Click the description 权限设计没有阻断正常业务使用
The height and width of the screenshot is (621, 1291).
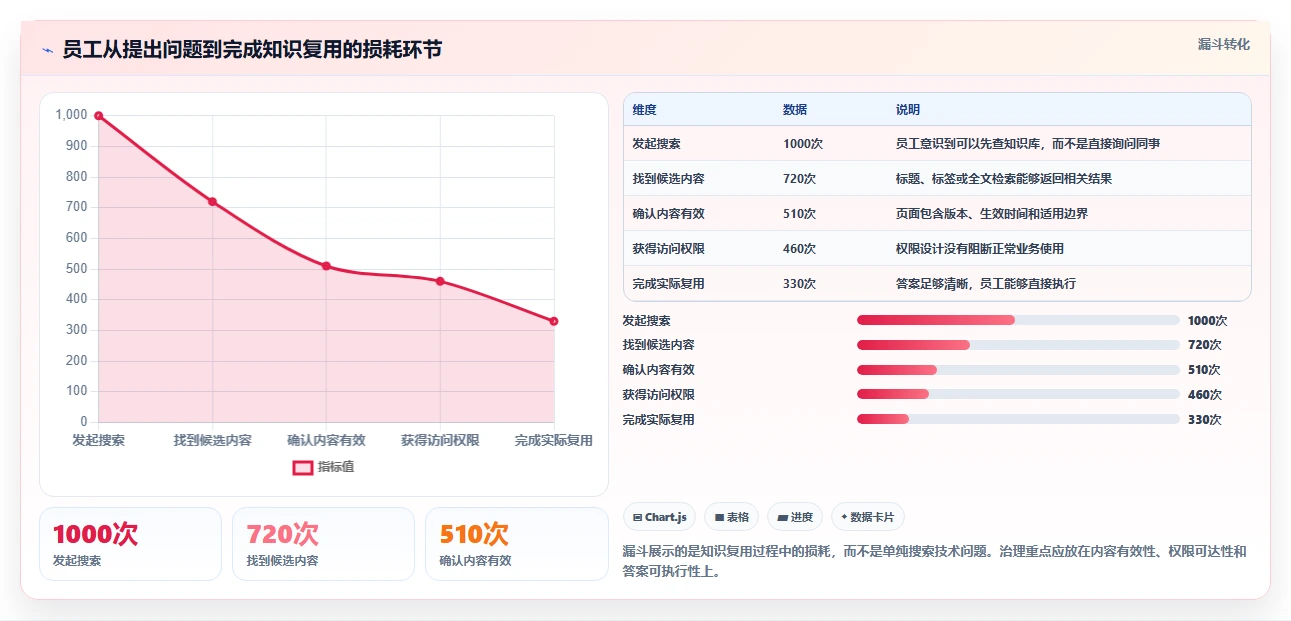(x=980, y=249)
